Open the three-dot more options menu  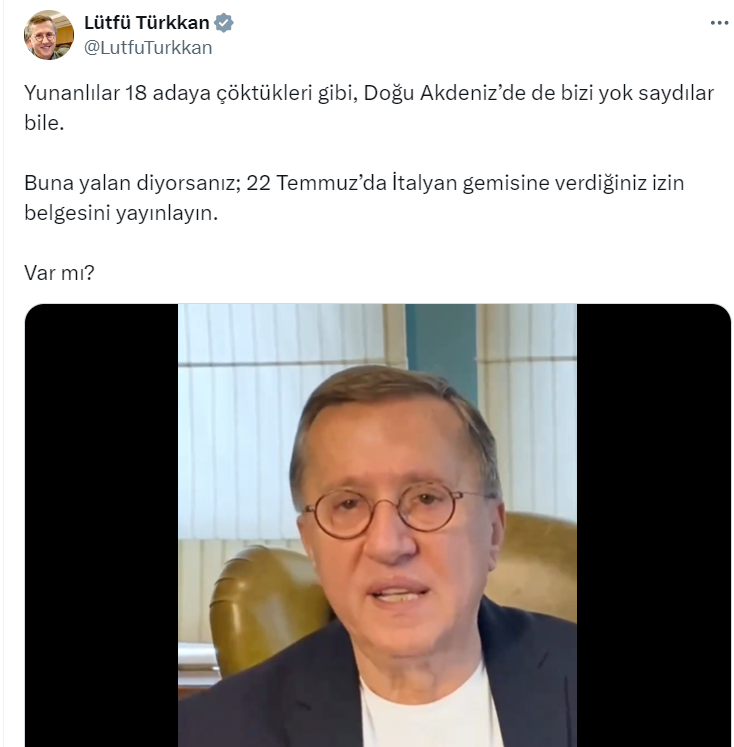pos(719,23)
